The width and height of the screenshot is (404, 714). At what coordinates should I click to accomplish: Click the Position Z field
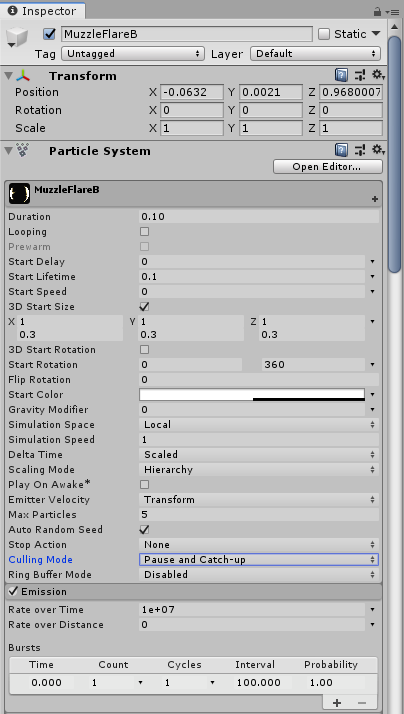[x=351, y=92]
